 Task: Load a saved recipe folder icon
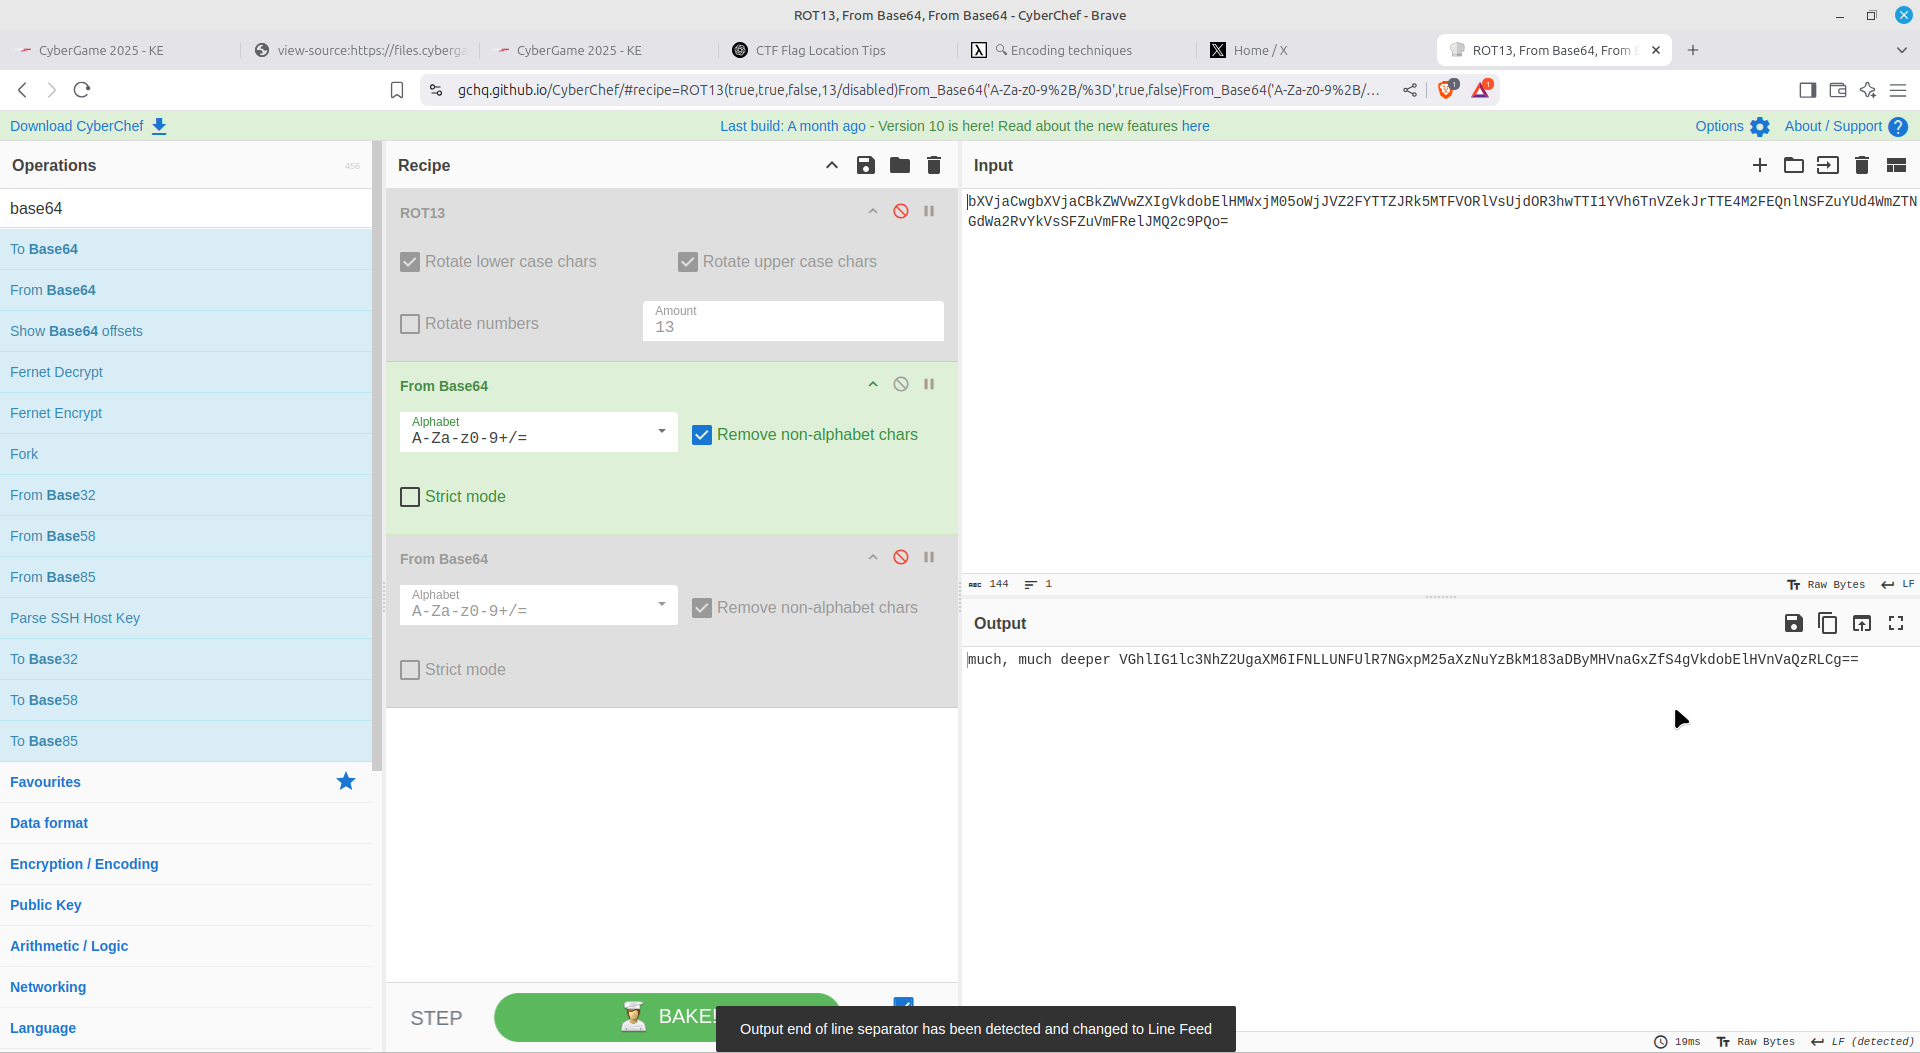coord(899,166)
